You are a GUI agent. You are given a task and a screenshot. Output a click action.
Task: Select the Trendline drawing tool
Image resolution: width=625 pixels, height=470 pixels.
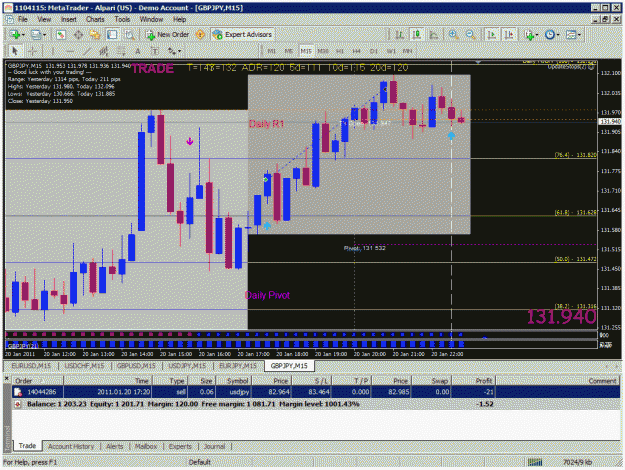click(87, 51)
